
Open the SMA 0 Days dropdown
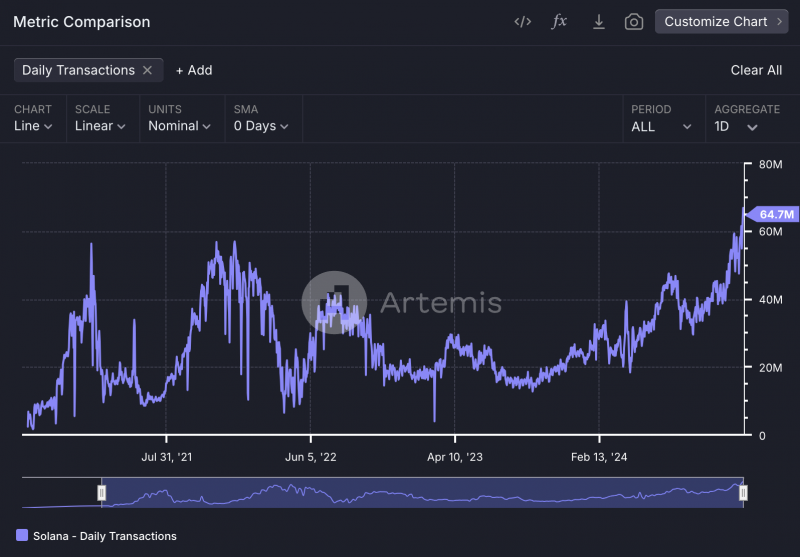pyautogui.click(x=261, y=126)
